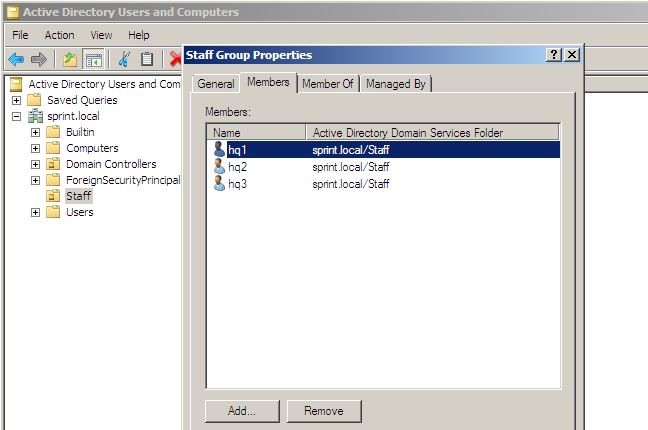Expand the ForeignSecurityPrincipal node
This screenshot has height=430, width=648.
click(x=36, y=180)
